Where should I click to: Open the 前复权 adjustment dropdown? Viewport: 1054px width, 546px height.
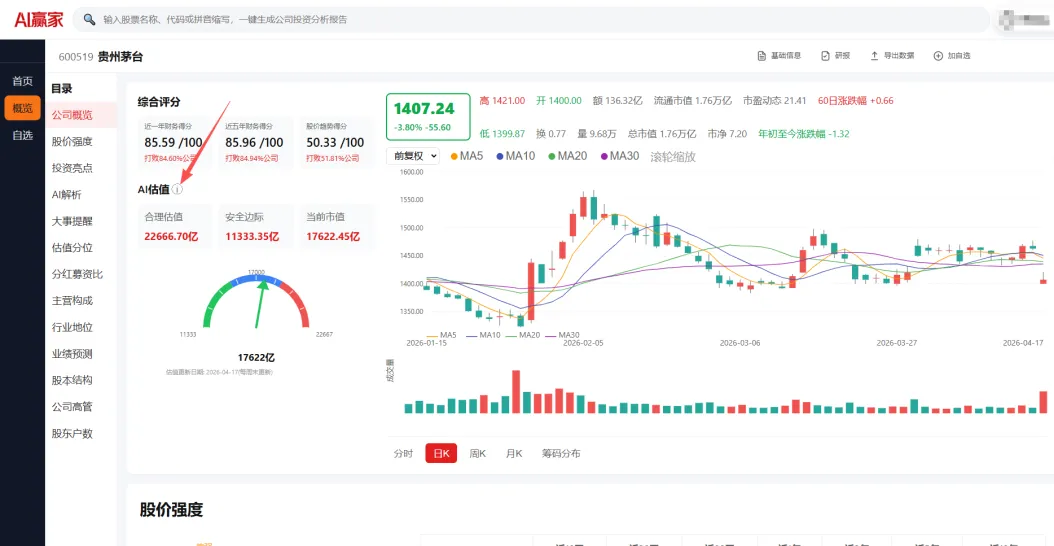click(x=413, y=156)
